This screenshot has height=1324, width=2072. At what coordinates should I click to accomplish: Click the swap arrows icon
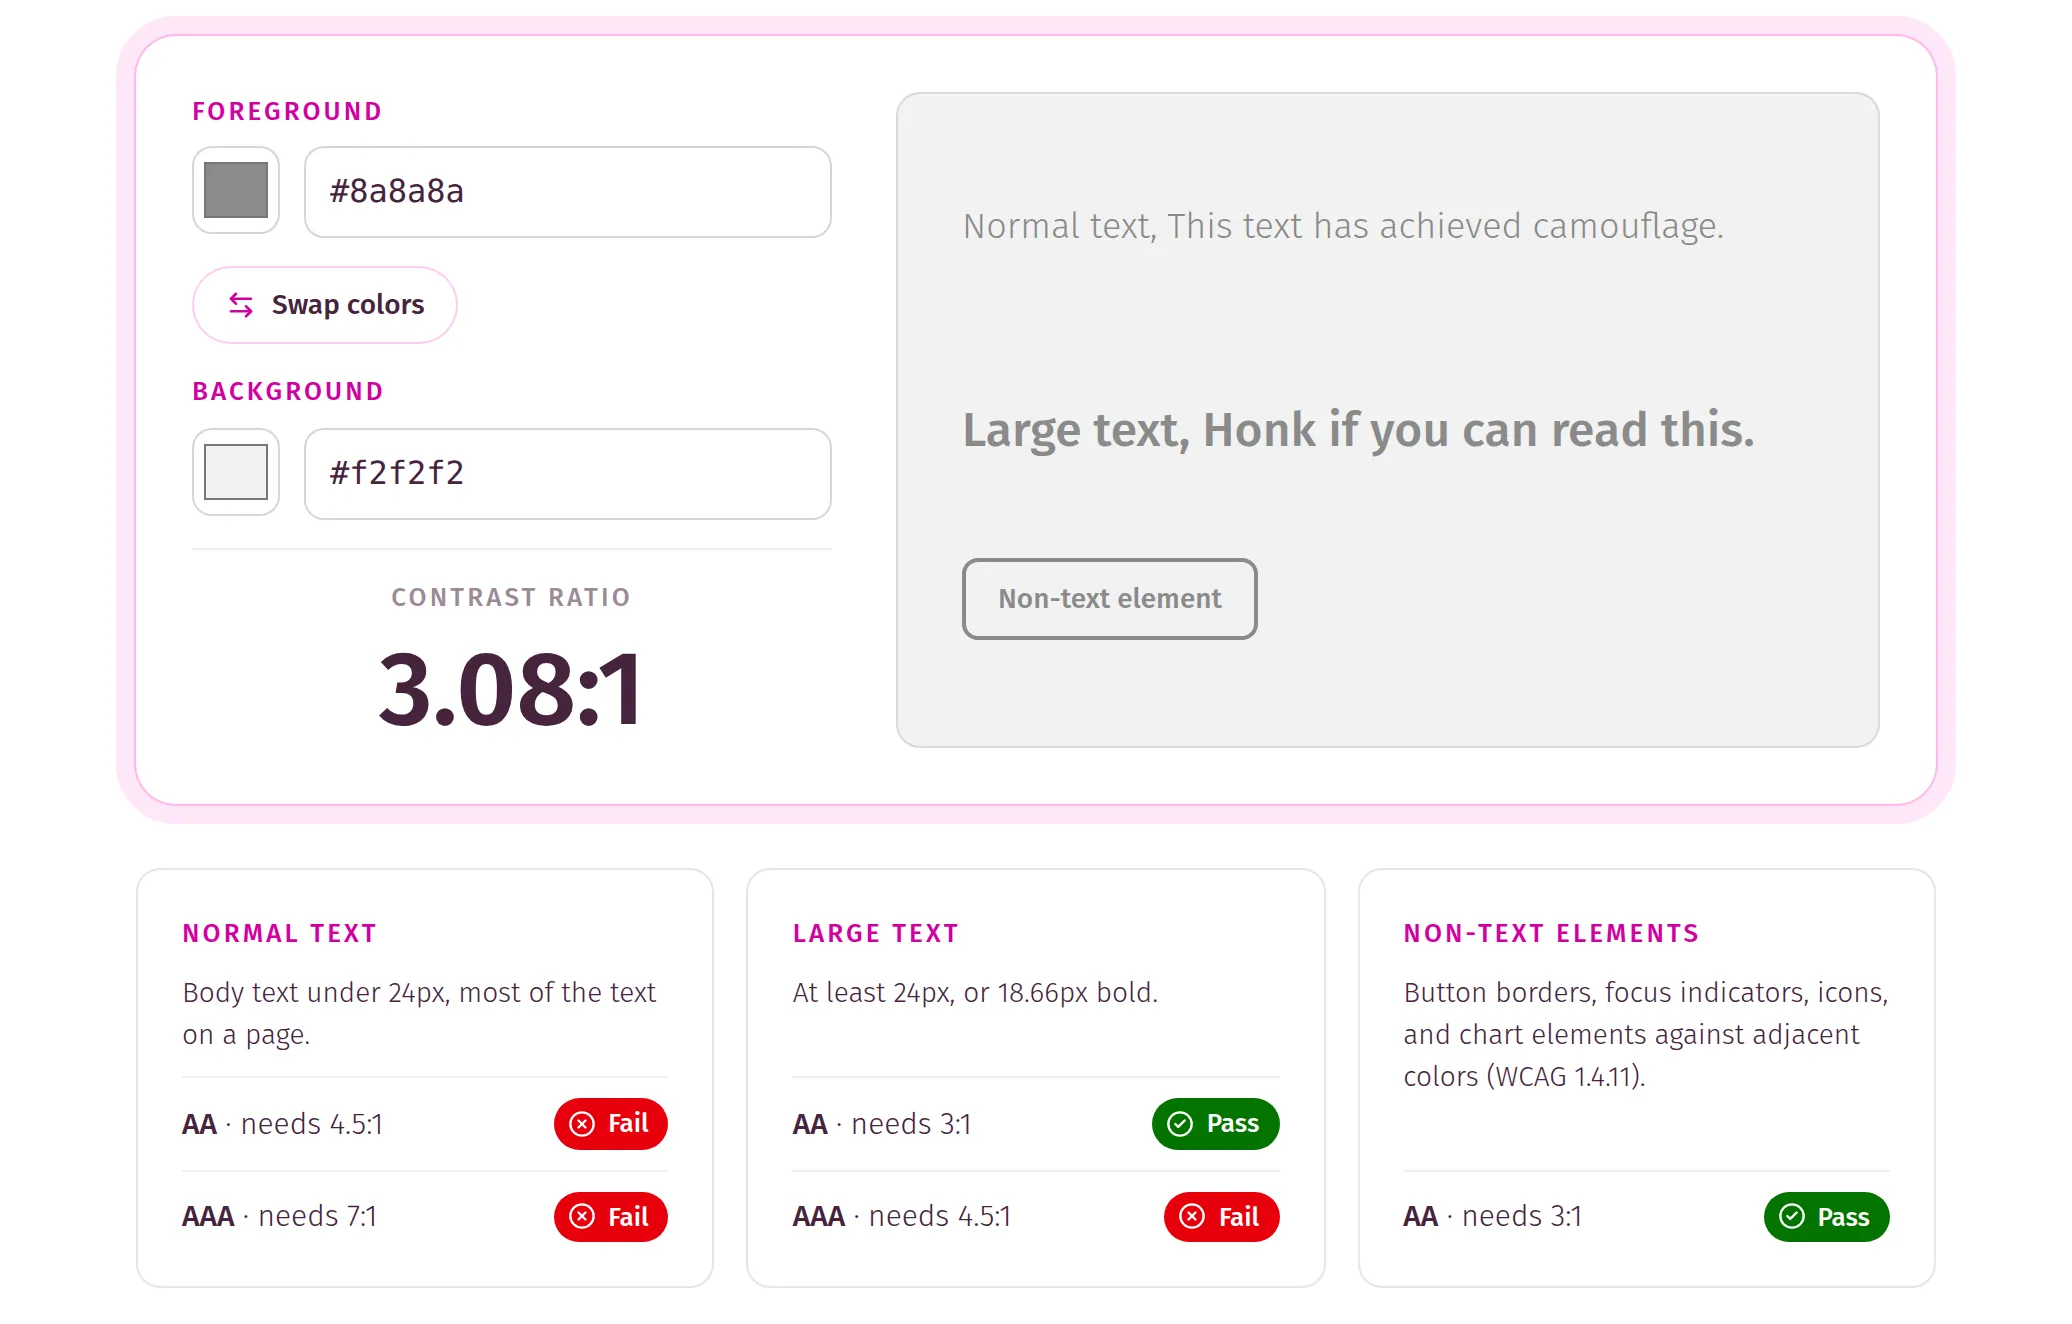click(x=241, y=305)
